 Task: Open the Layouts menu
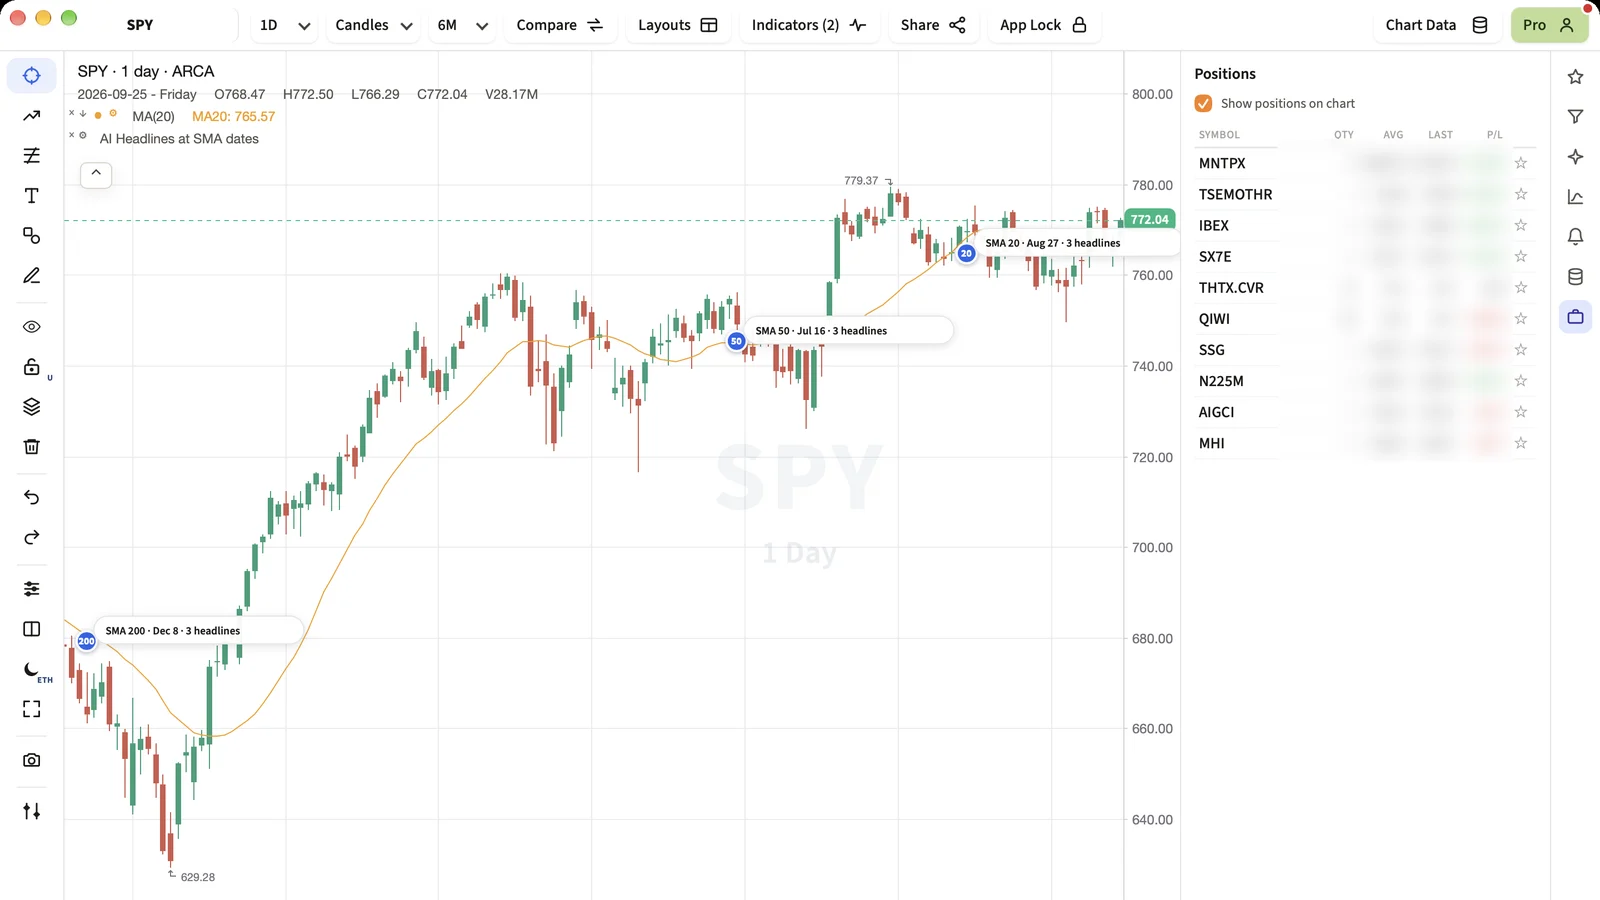click(x=678, y=25)
